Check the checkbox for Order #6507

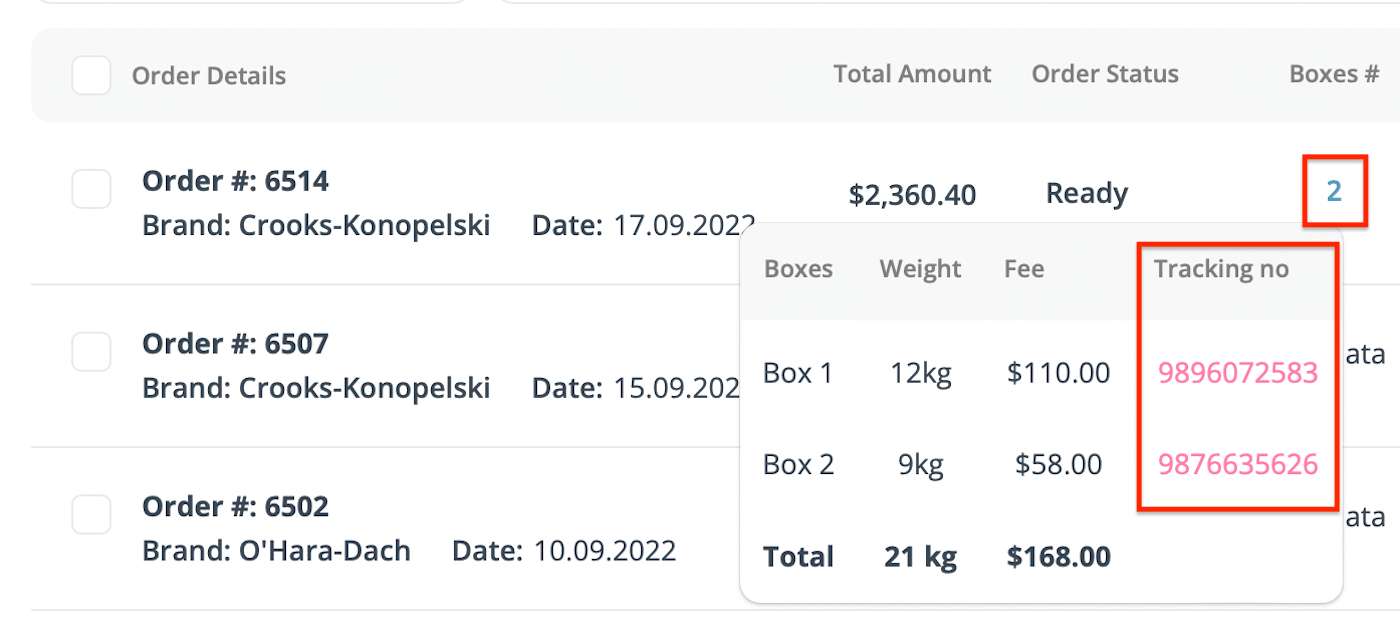91,352
